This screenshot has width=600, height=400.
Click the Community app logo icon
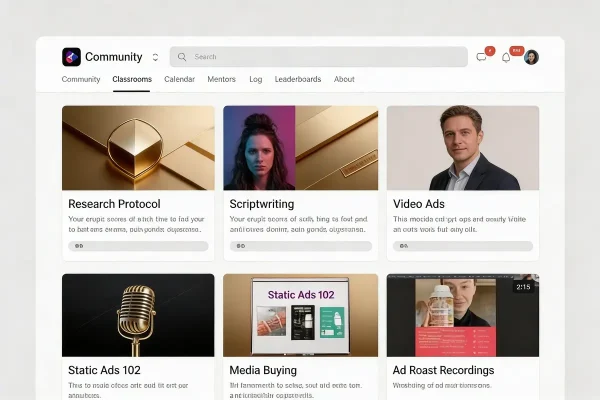pos(72,57)
